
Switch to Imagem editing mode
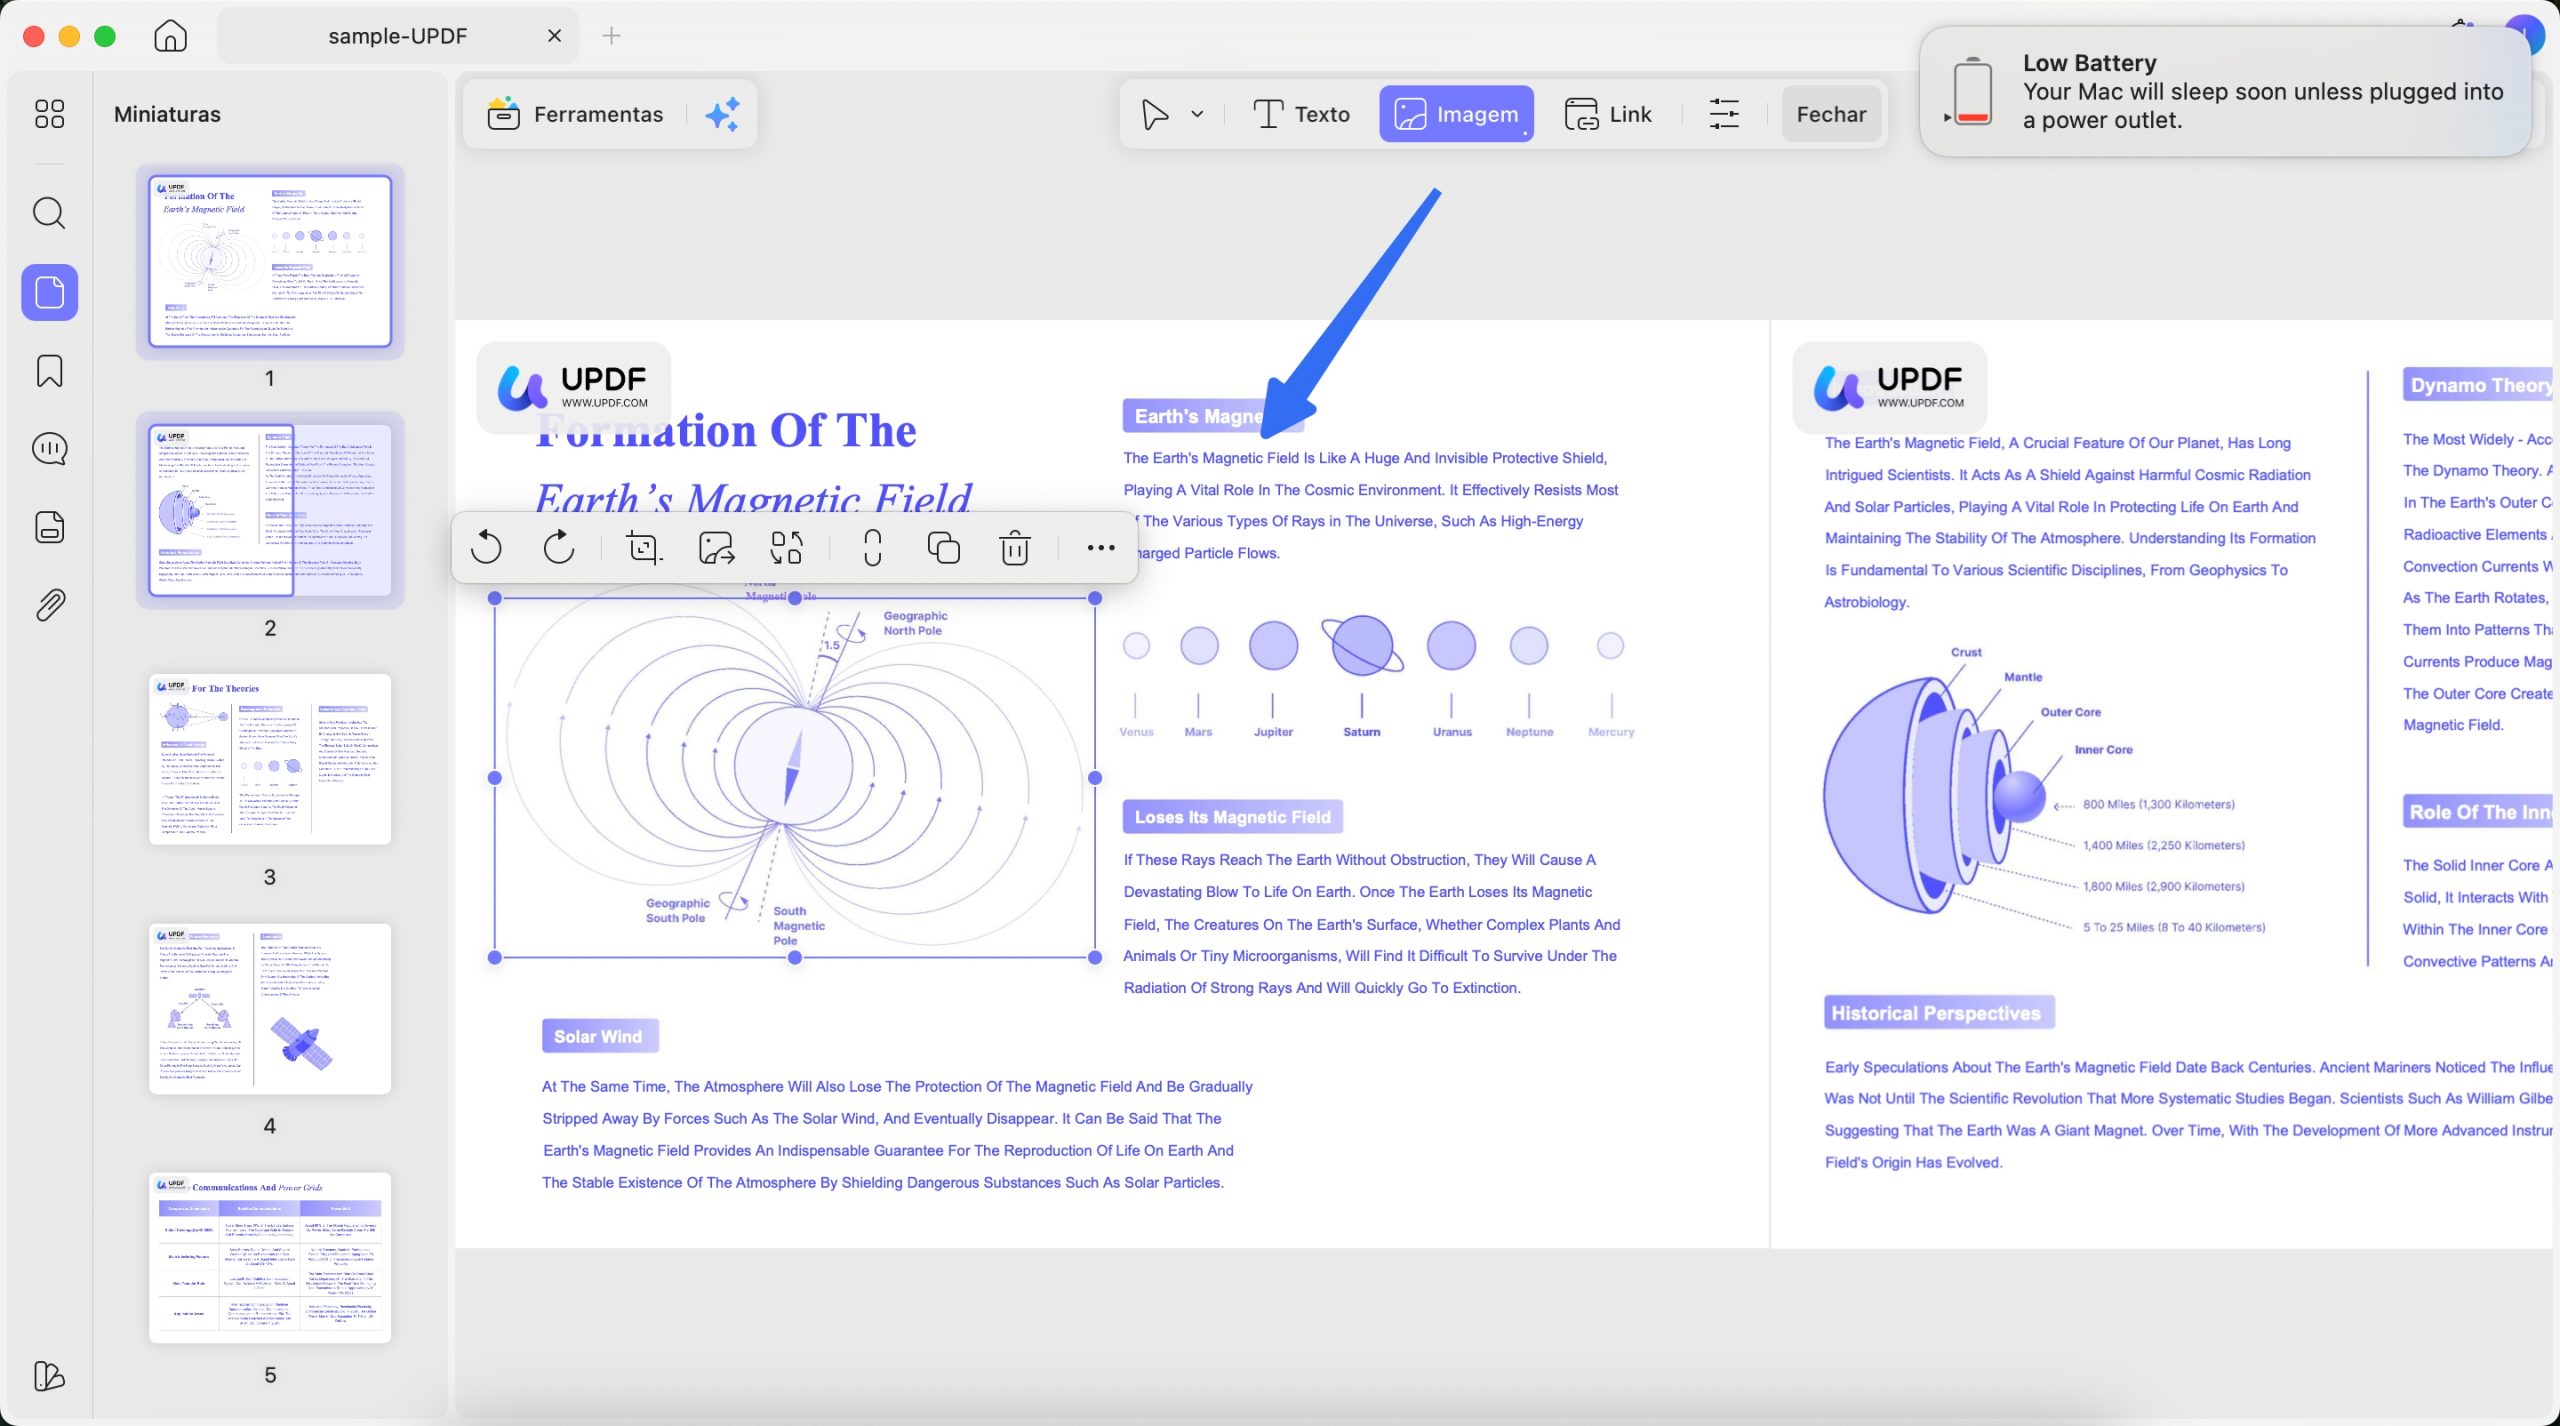pyautogui.click(x=1456, y=114)
